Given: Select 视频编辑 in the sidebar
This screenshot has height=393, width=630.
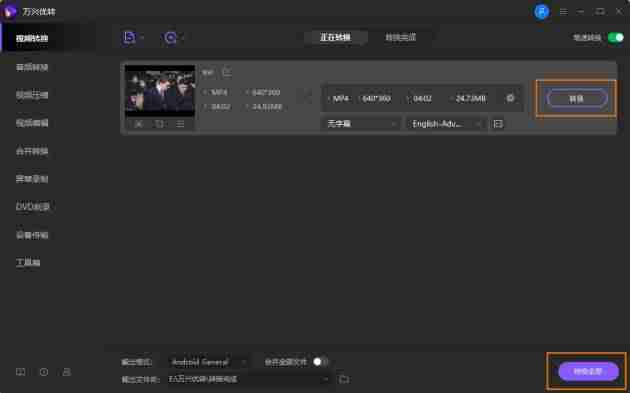Looking at the screenshot, I should [x=32, y=123].
